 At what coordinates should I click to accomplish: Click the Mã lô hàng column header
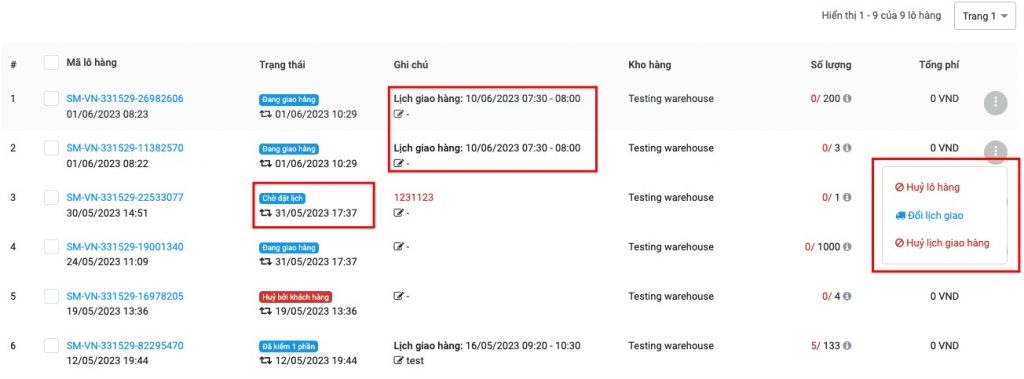coord(92,63)
